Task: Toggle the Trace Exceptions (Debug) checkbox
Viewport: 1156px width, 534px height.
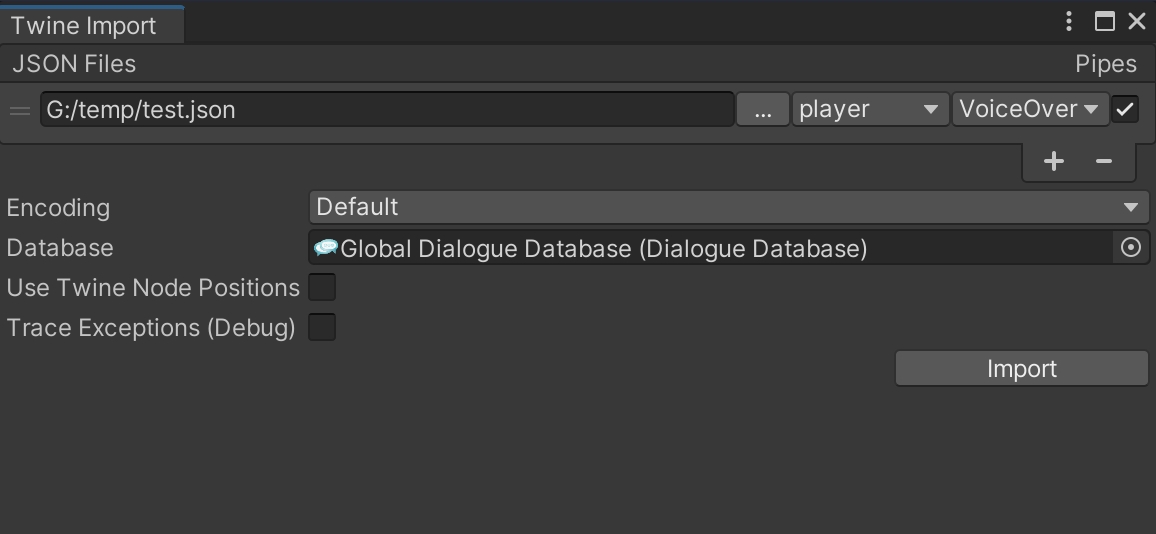Action: coord(322,328)
